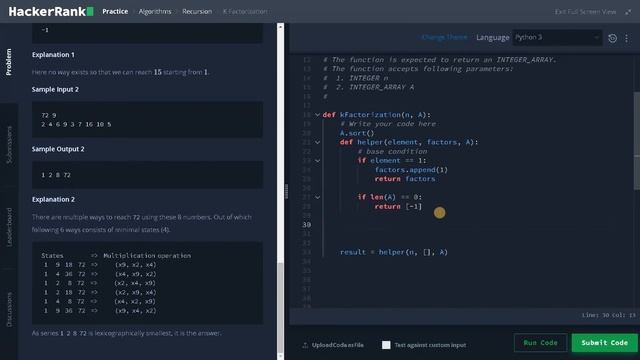Click the sample output '1 2 8 72'
This screenshot has width=640, height=360.
pos(56,175)
